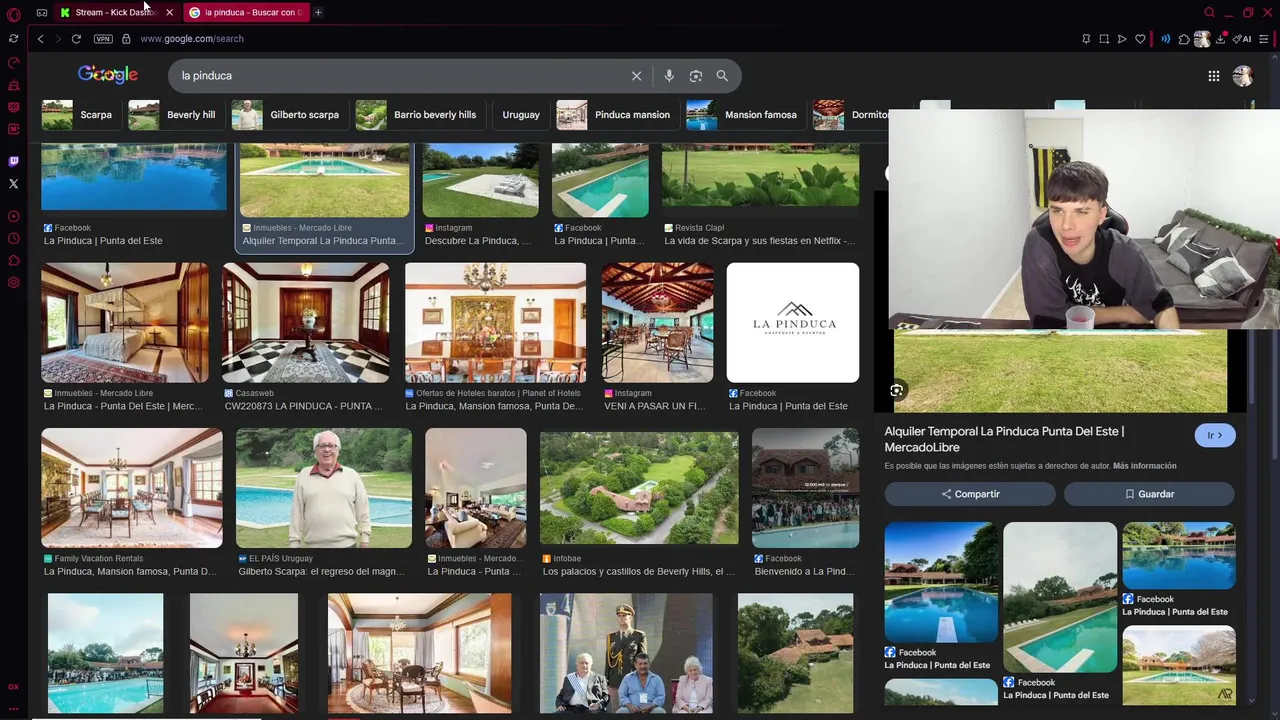The height and width of the screenshot is (720, 1280).
Task: Go to Google homepage via logo
Action: (x=108, y=75)
